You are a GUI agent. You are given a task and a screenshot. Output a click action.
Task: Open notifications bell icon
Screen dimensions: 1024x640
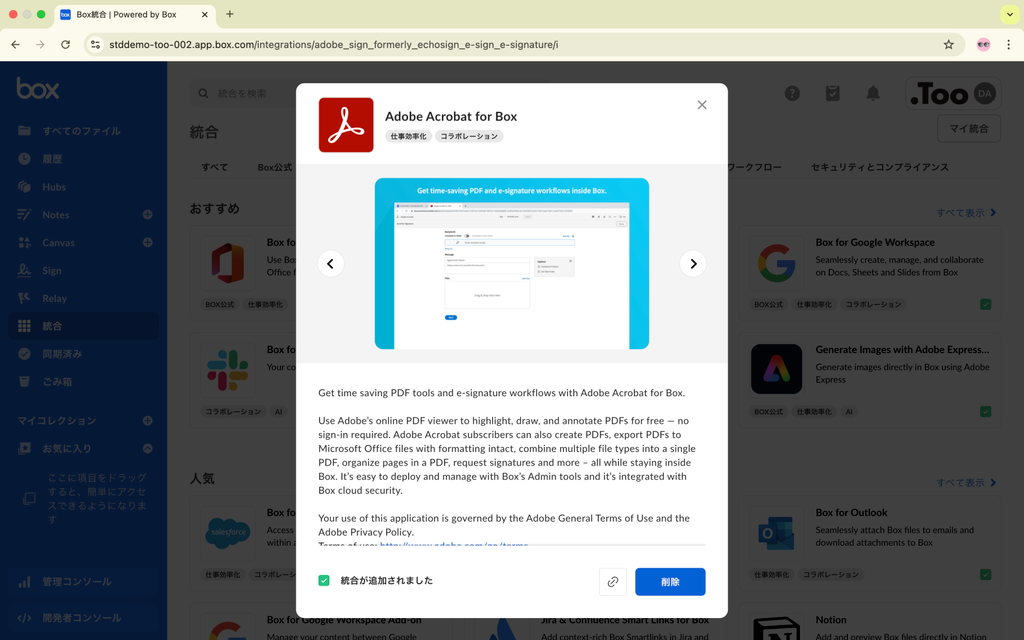[x=872, y=93]
